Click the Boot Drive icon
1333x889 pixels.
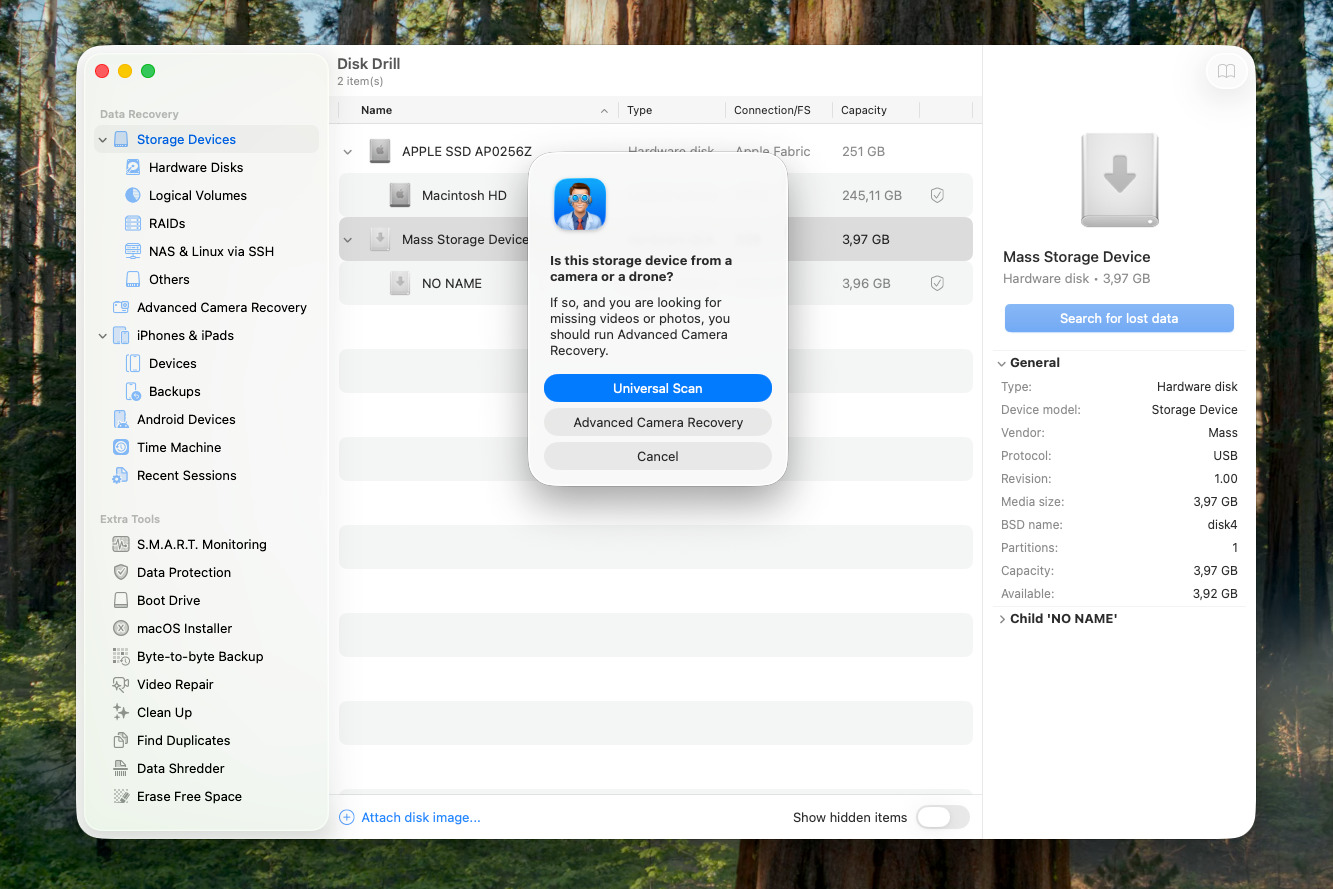click(121, 600)
